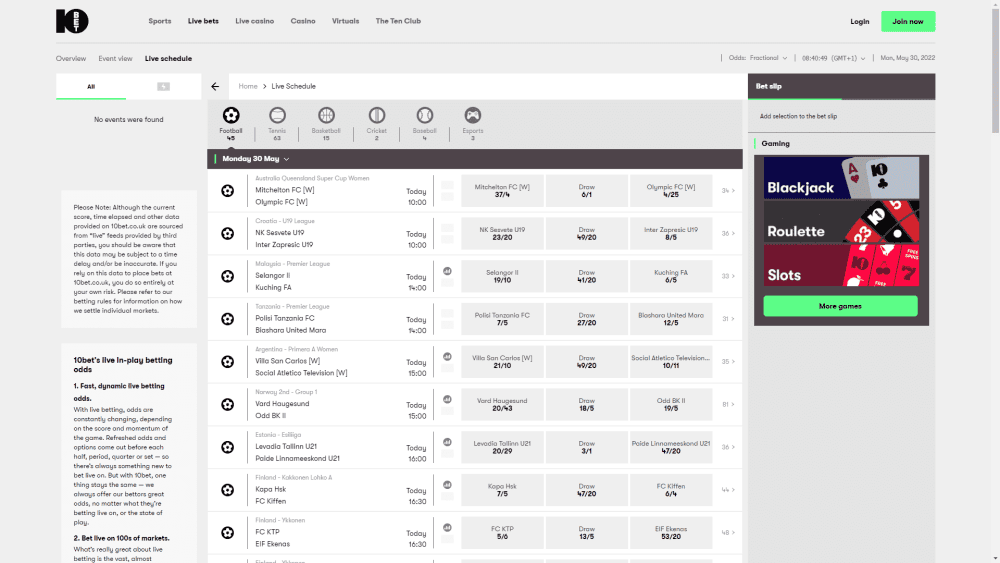
Task: Open the Live casino menu
Action: [254, 21]
